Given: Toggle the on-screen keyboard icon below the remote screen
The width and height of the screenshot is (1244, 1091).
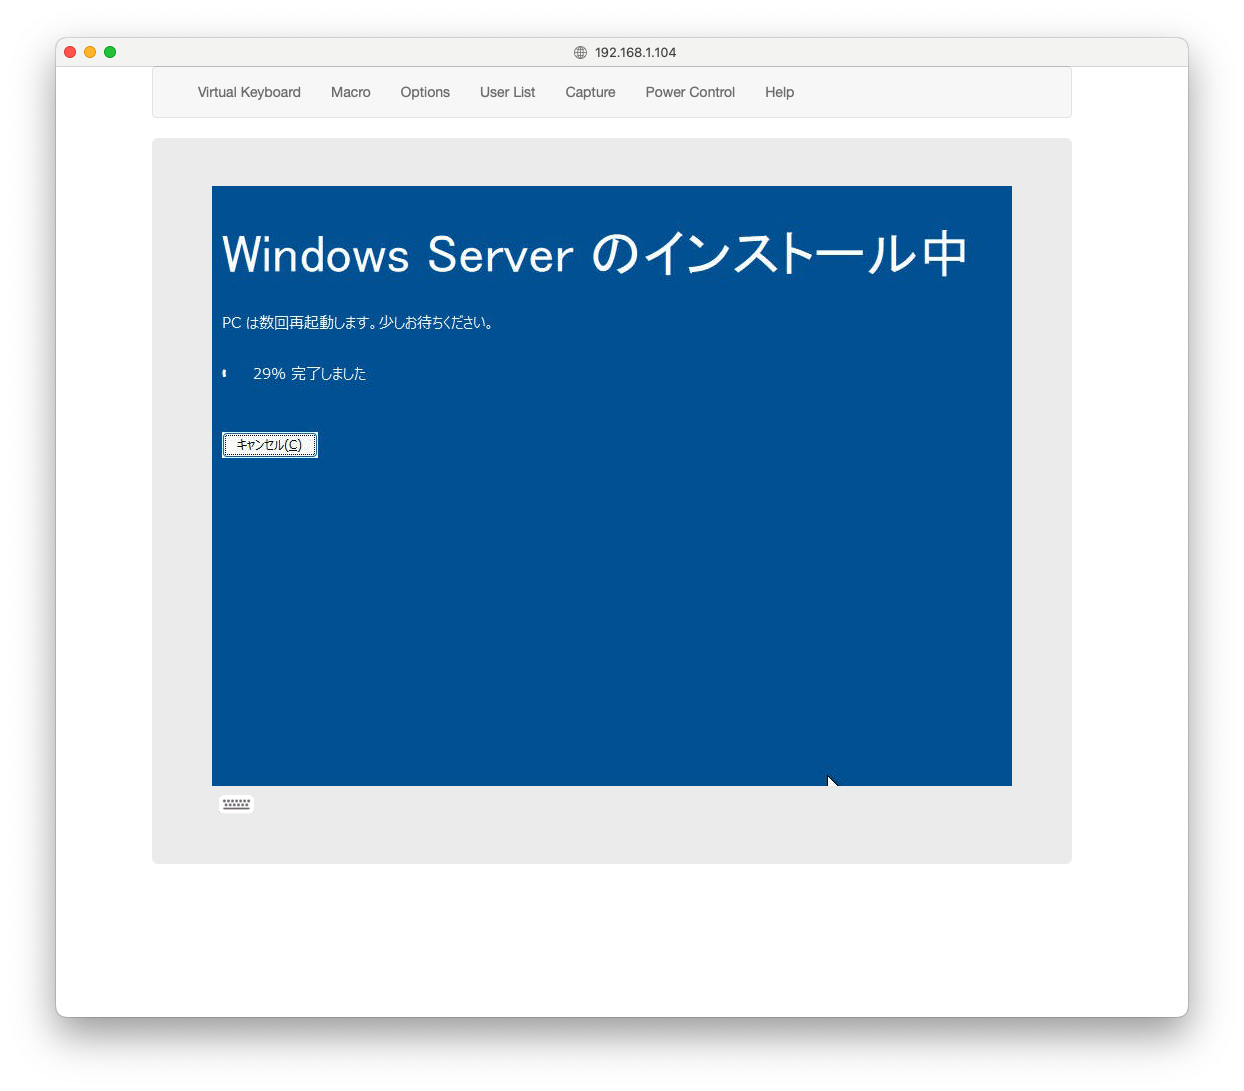Looking at the screenshot, I should click(x=236, y=804).
